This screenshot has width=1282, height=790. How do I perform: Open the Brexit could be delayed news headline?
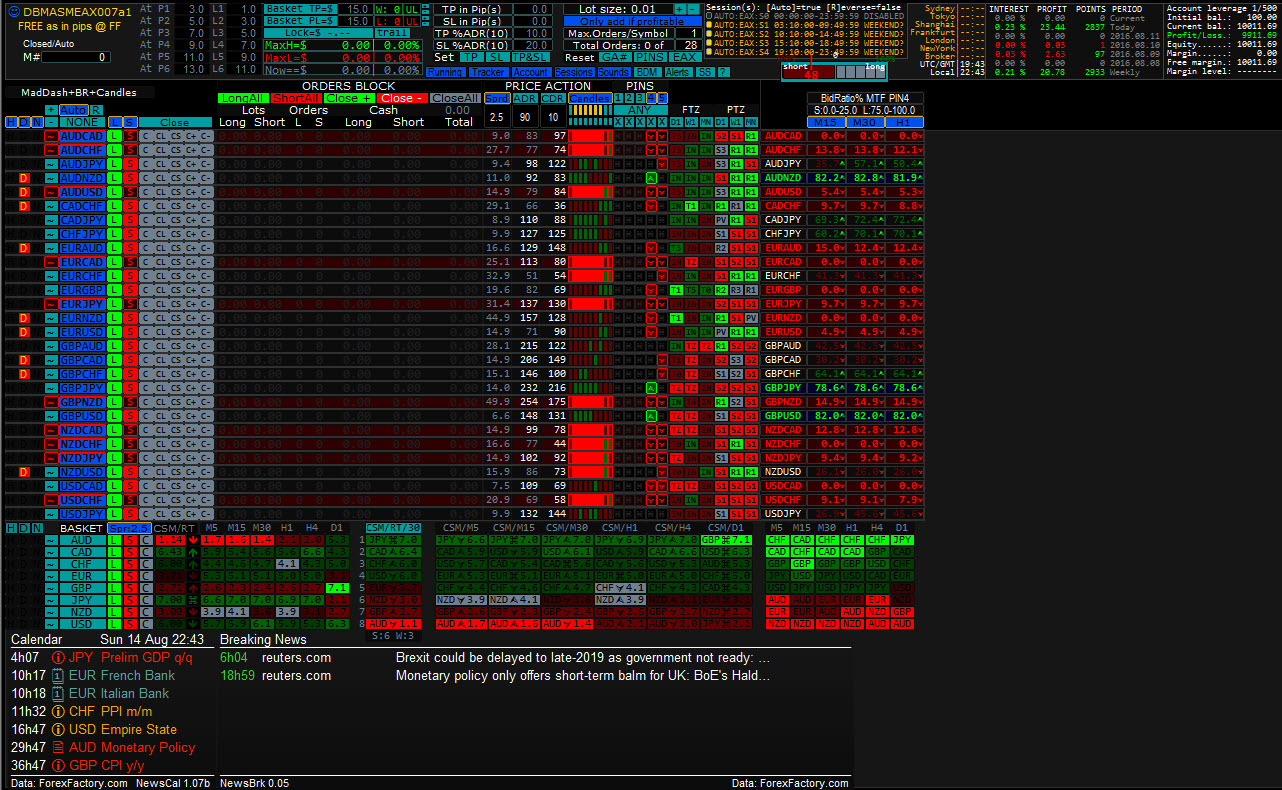[x=583, y=657]
